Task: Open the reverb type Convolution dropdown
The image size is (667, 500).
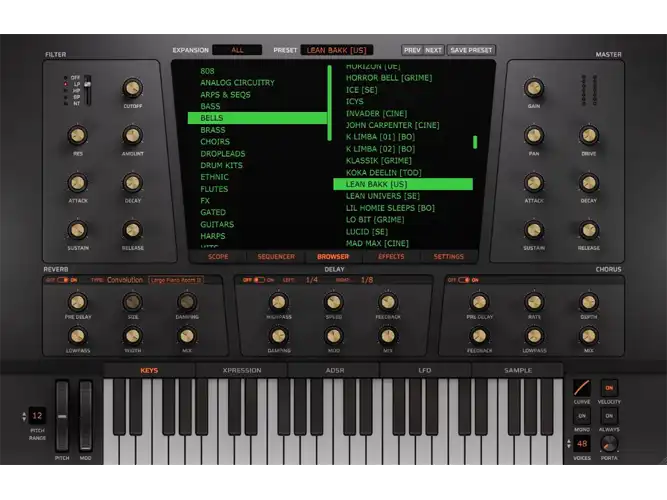Action: 125,280
